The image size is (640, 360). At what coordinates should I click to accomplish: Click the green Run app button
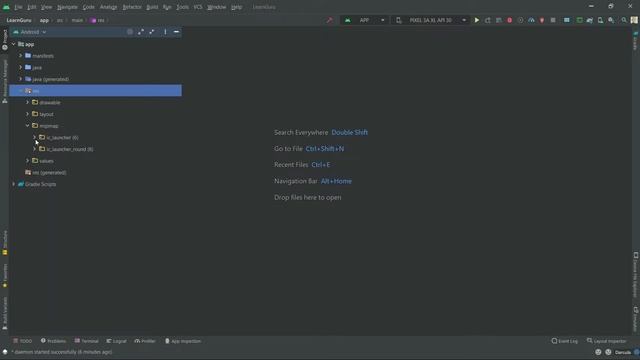coord(476,20)
